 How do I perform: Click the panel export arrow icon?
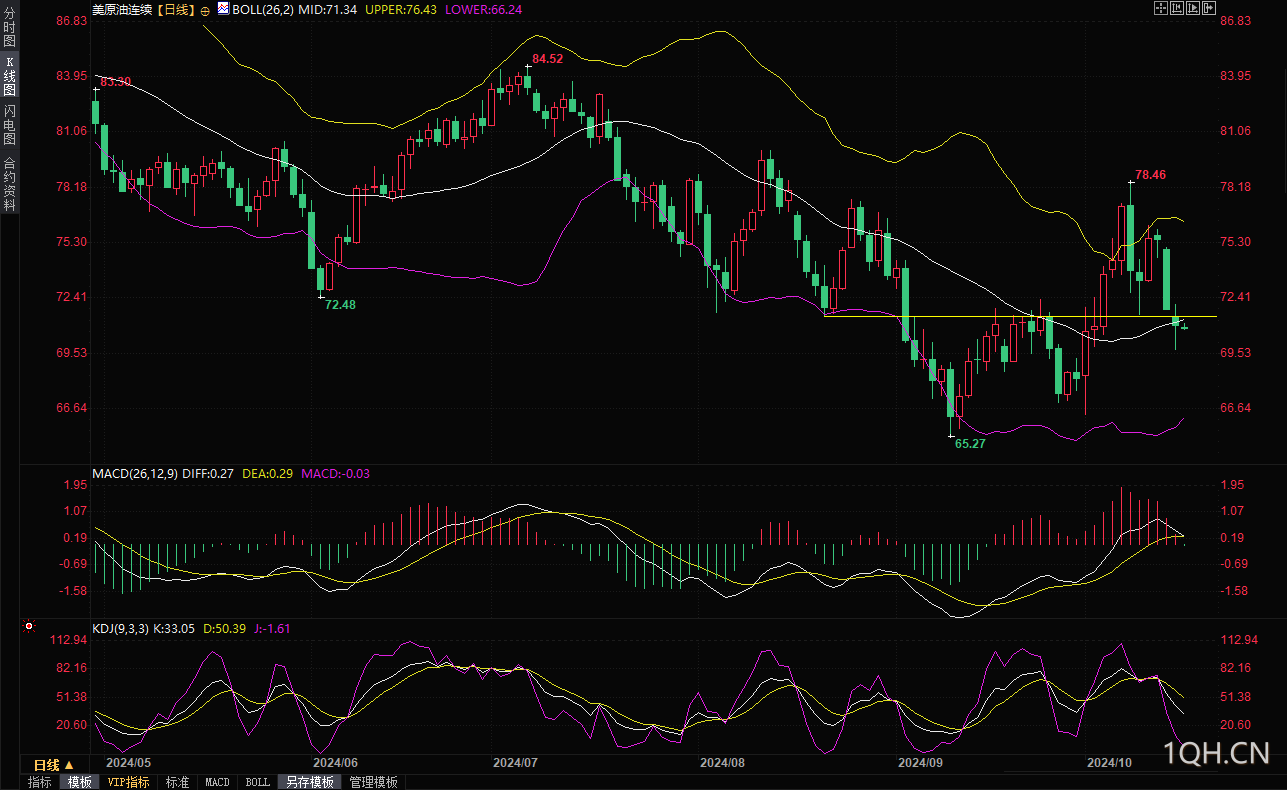(x=1209, y=8)
